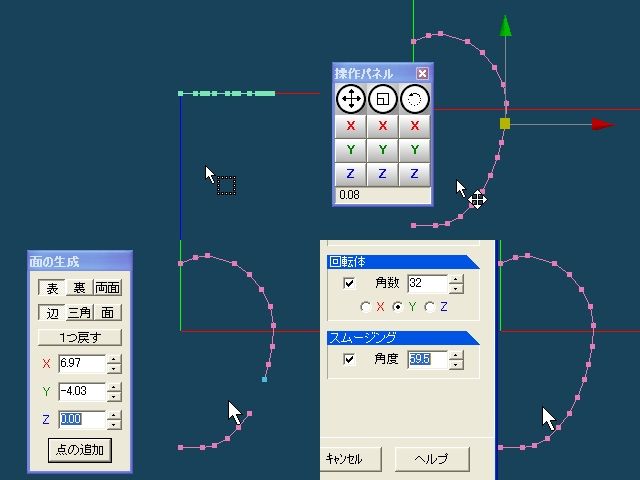Click the キャンセル button
Screen dimensions: 640x480
point(351,459)
